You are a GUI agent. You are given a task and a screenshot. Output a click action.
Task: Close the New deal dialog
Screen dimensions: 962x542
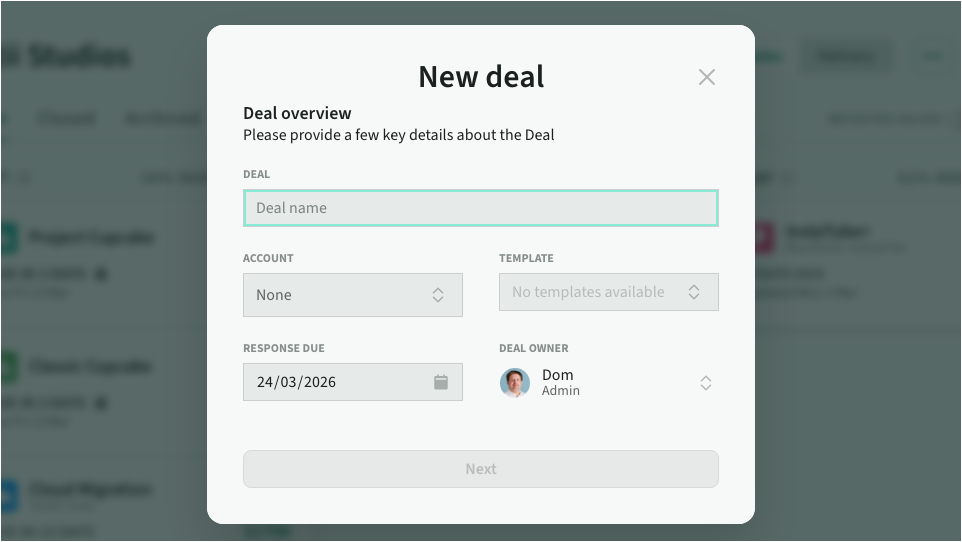pos(707,77)
